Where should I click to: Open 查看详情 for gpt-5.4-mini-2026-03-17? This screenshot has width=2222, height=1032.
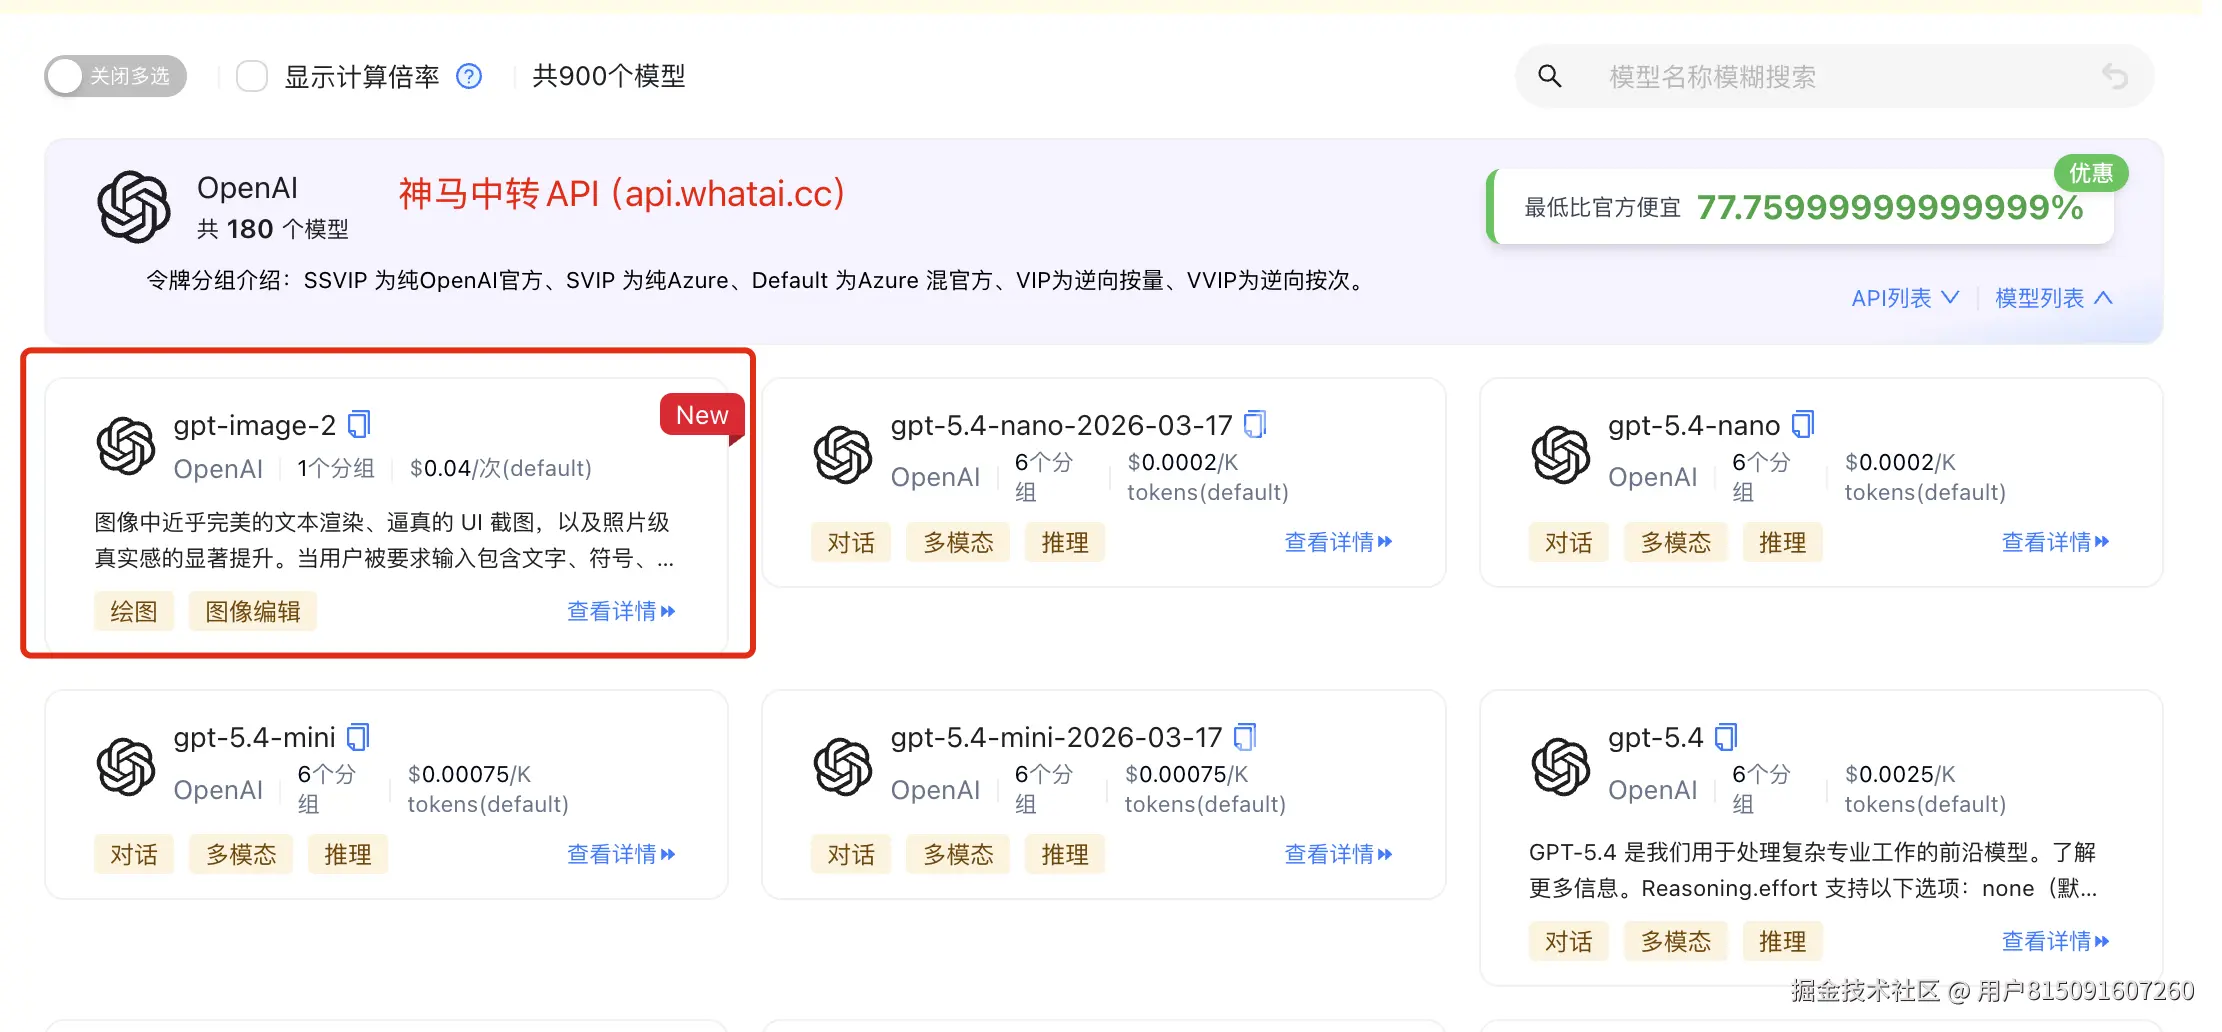click(1338, 854)
